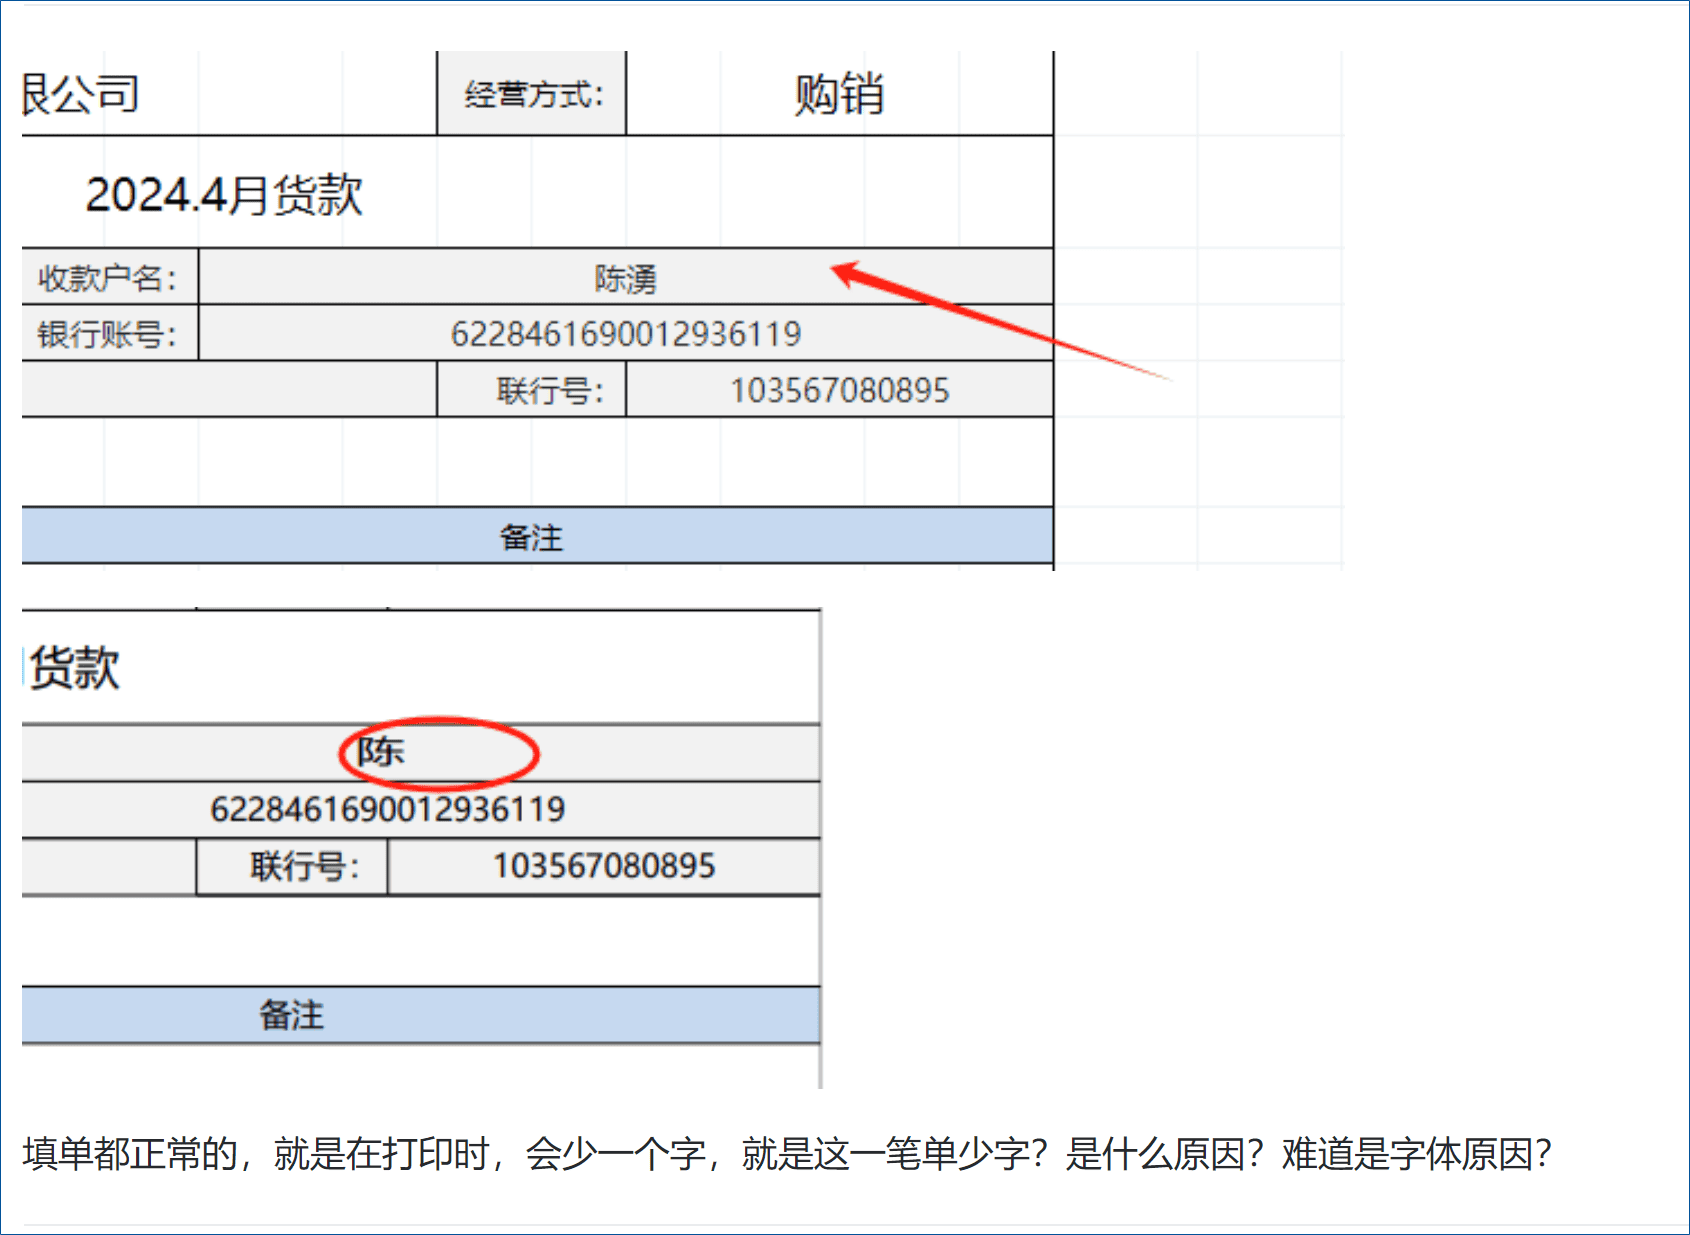Select the 银行账号 label cell
This screenshot has width=1690, height=1235.
pyautogui.click(x=110, y=333)
